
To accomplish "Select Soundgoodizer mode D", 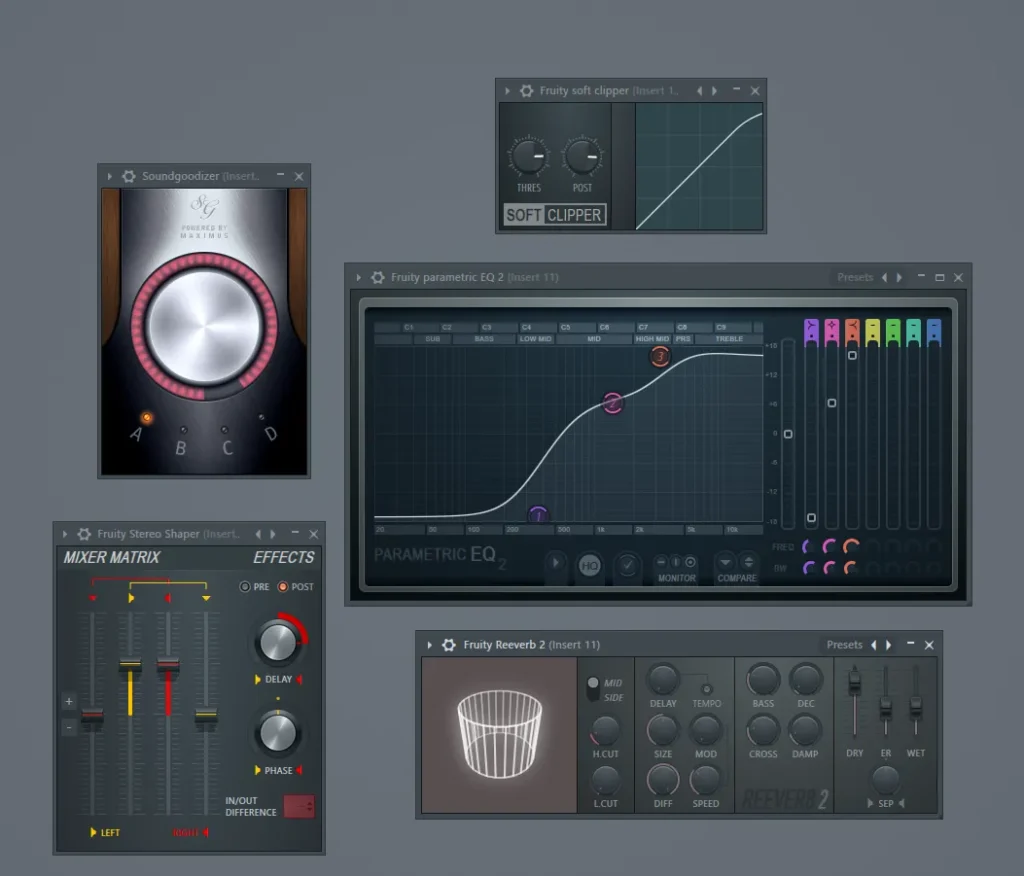I will (x=262, y=417).
